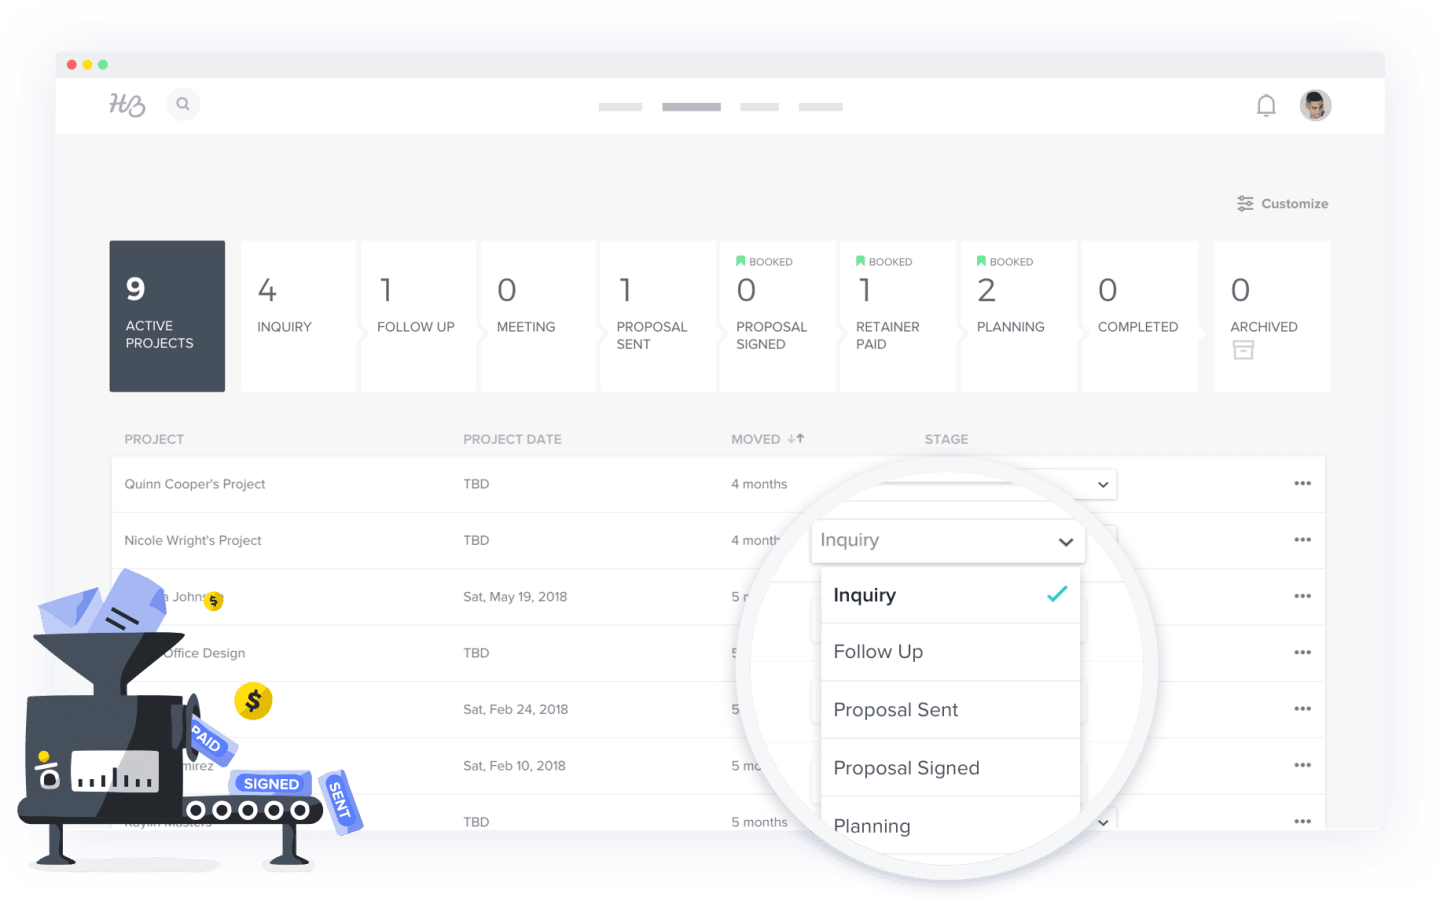Screen dimensions: 1440x901
Task: Choose Planning in the stage list
Action: click(950, 826)
